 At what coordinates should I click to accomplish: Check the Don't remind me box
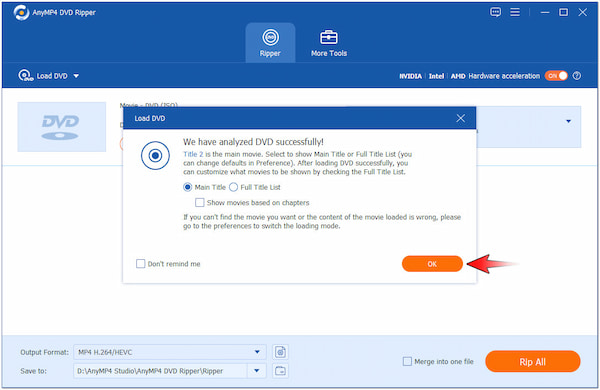140,264
